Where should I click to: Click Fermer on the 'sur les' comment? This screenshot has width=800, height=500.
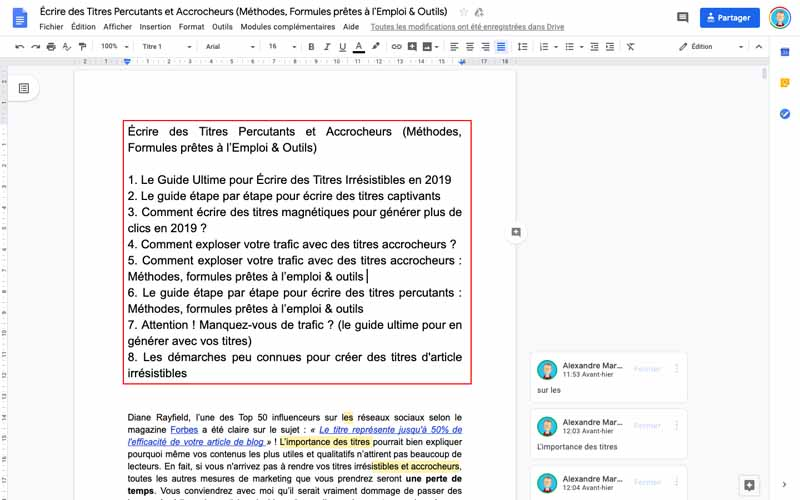[x=647, y=369]
